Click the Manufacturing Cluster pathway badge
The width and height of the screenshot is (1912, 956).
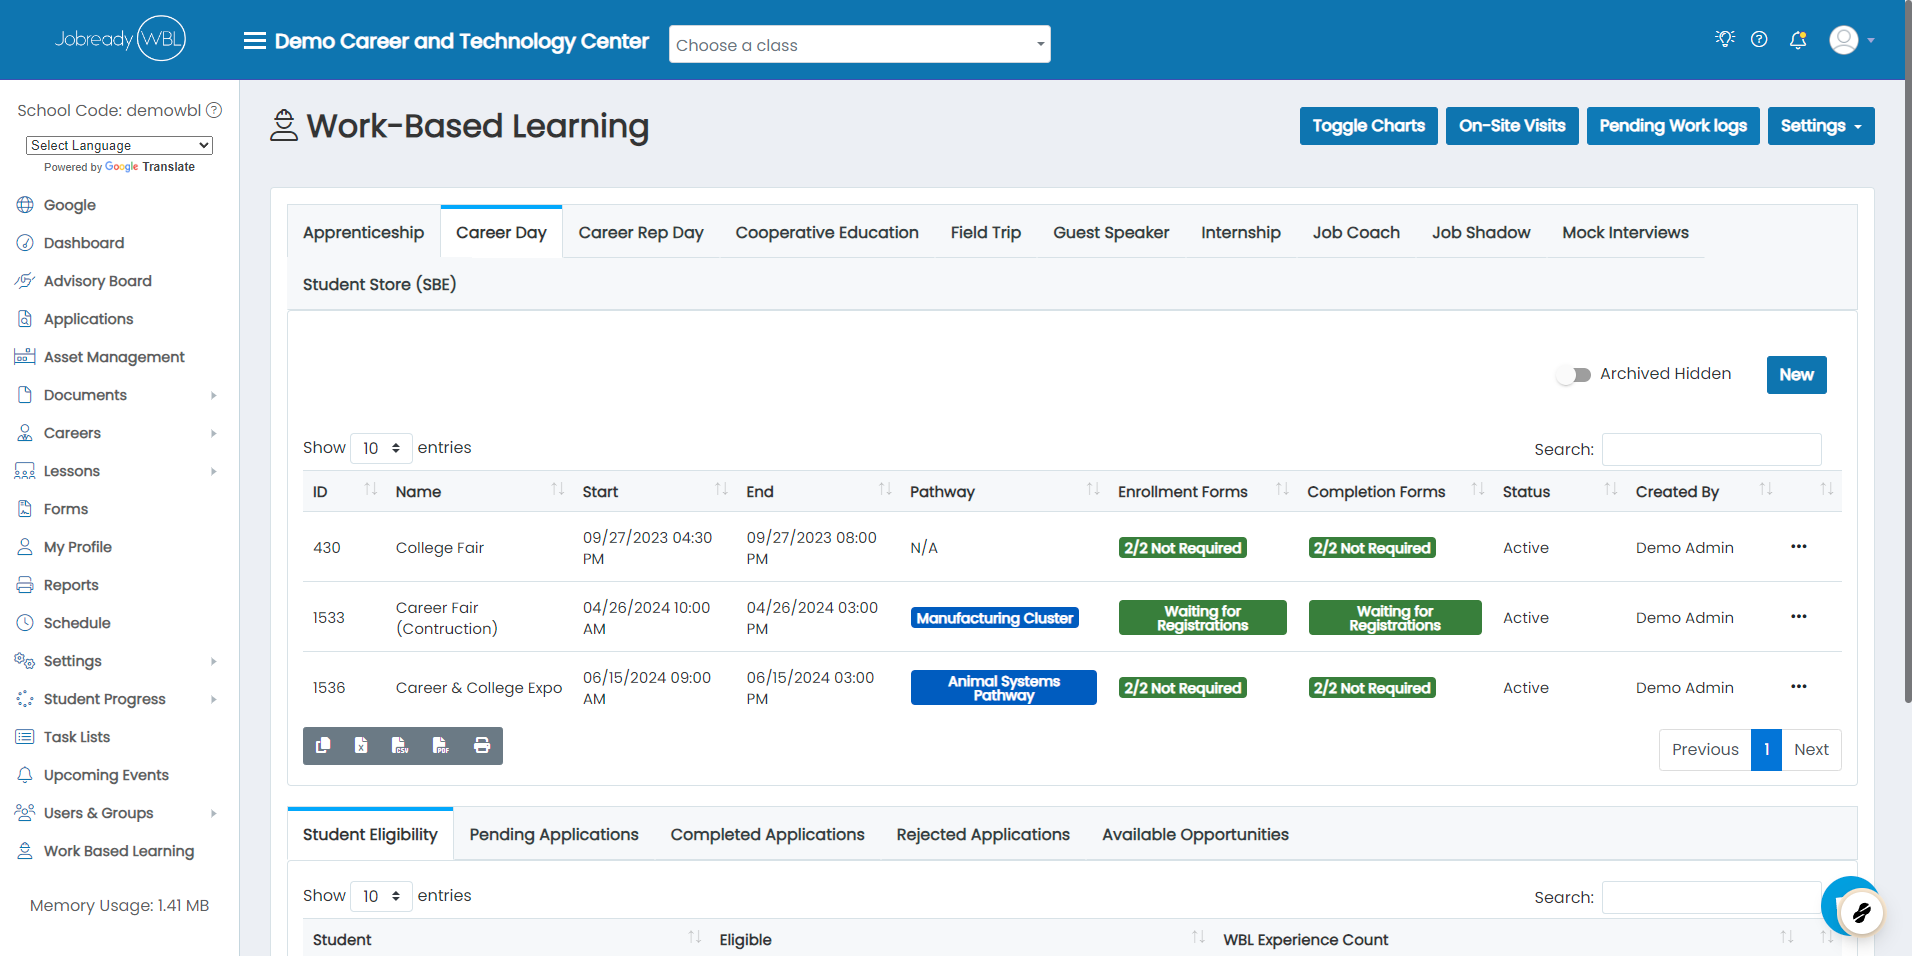995,618
